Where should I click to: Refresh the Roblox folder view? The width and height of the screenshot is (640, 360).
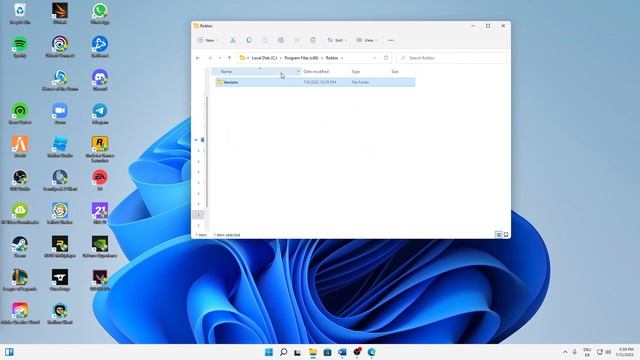386,58
